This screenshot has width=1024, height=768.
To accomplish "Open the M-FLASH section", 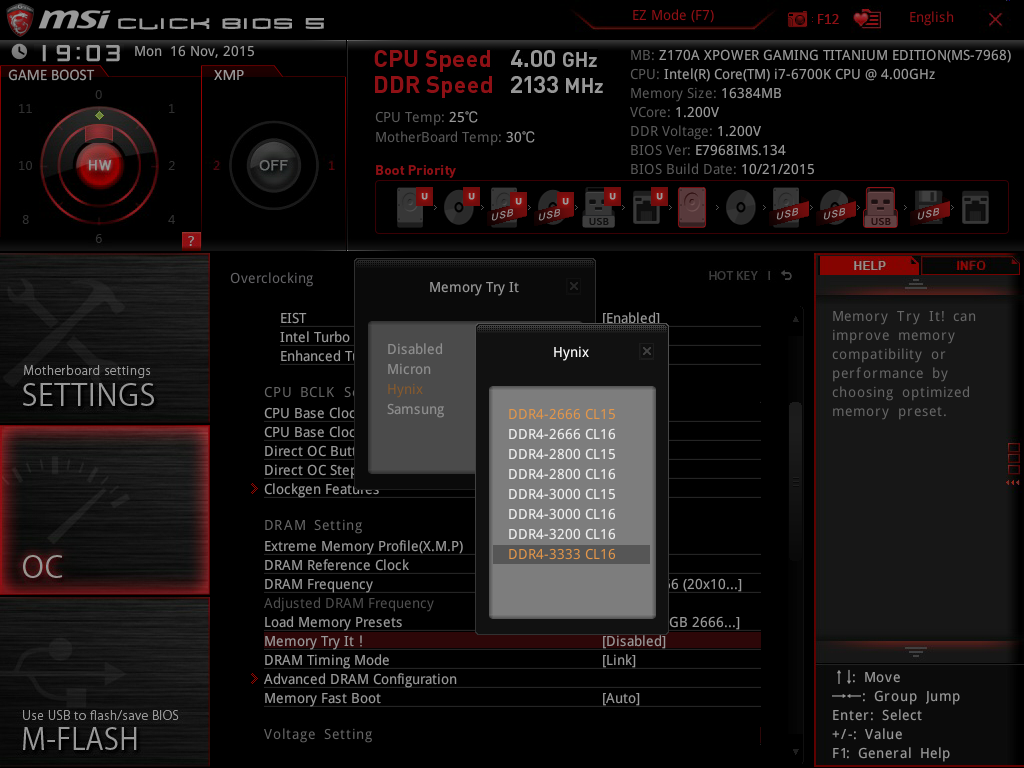I will pyautogui.click(x=104, y=682).
